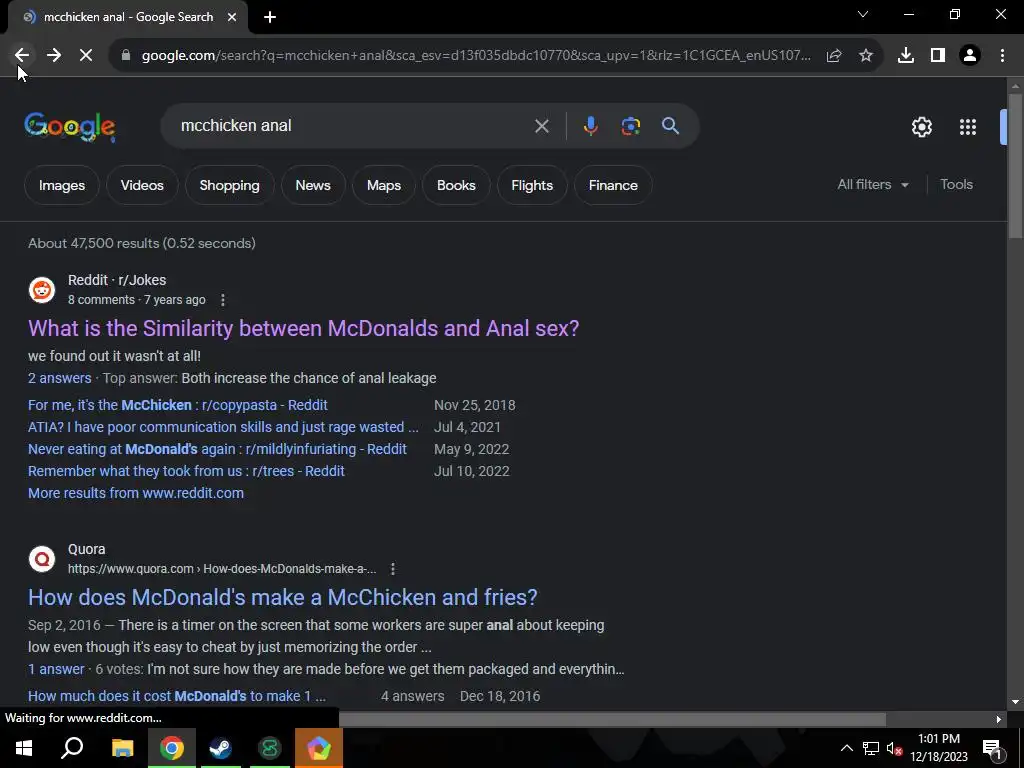The height and width of the screenshot is (768, 1024).
Task: Click the Quora favicon on second result
Action: point(42,559)
